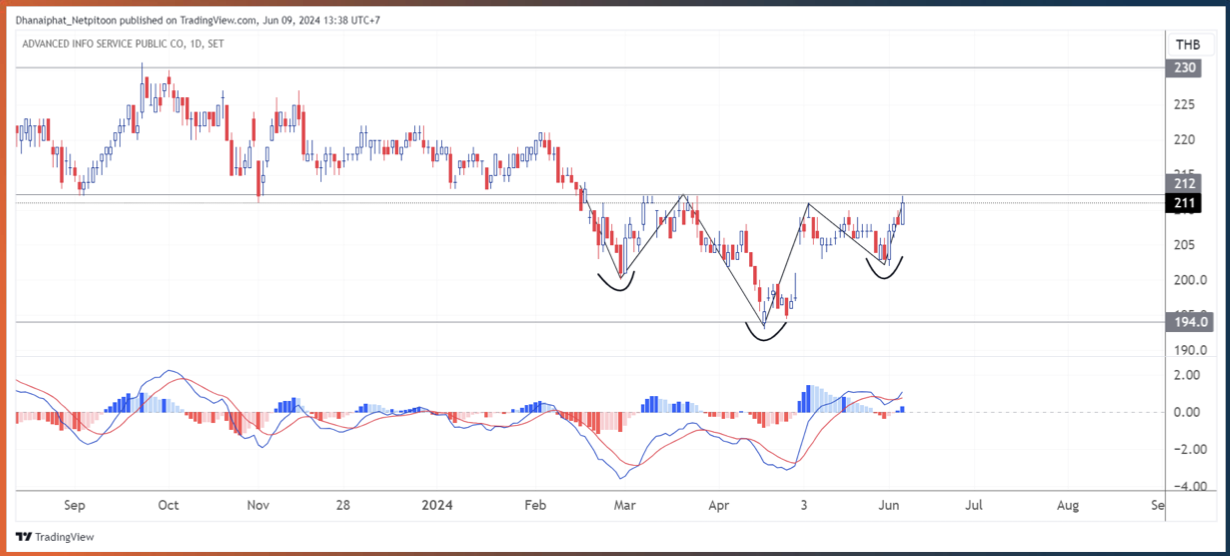The width and height of the screenshot is (1230, 556).
Task: Click the 200.0 price axis value
Action: coord(1190,280)
